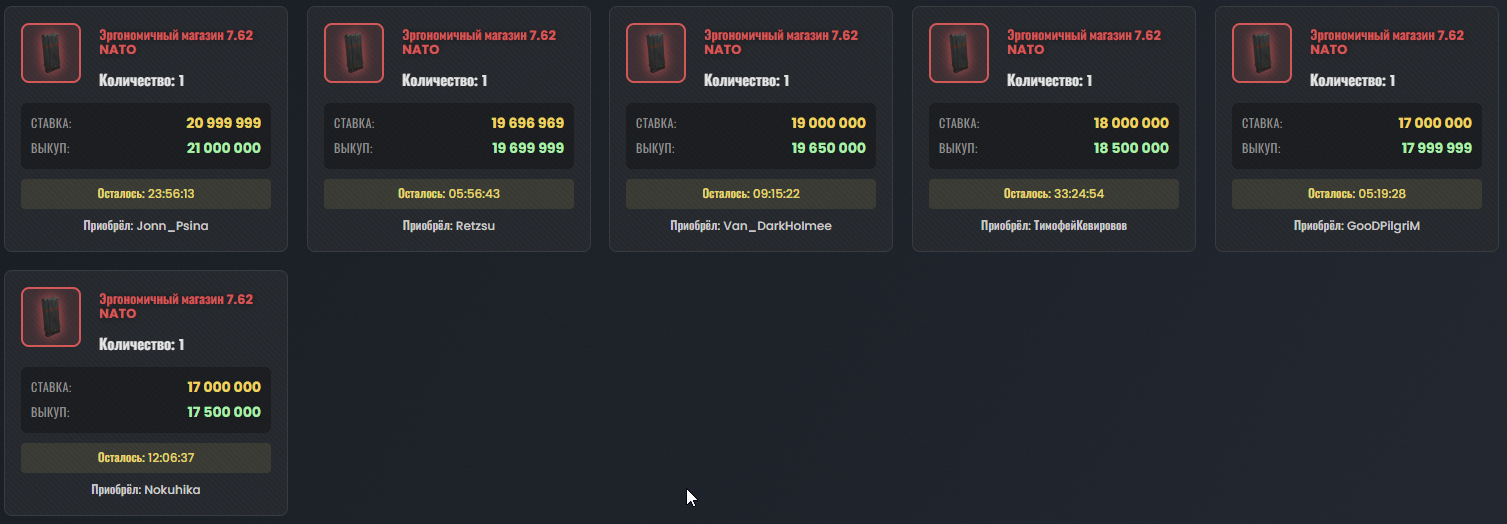Screen dimensions: 1507x524
Task: Click buyer name Nokuhika
Action: [172, 490]
